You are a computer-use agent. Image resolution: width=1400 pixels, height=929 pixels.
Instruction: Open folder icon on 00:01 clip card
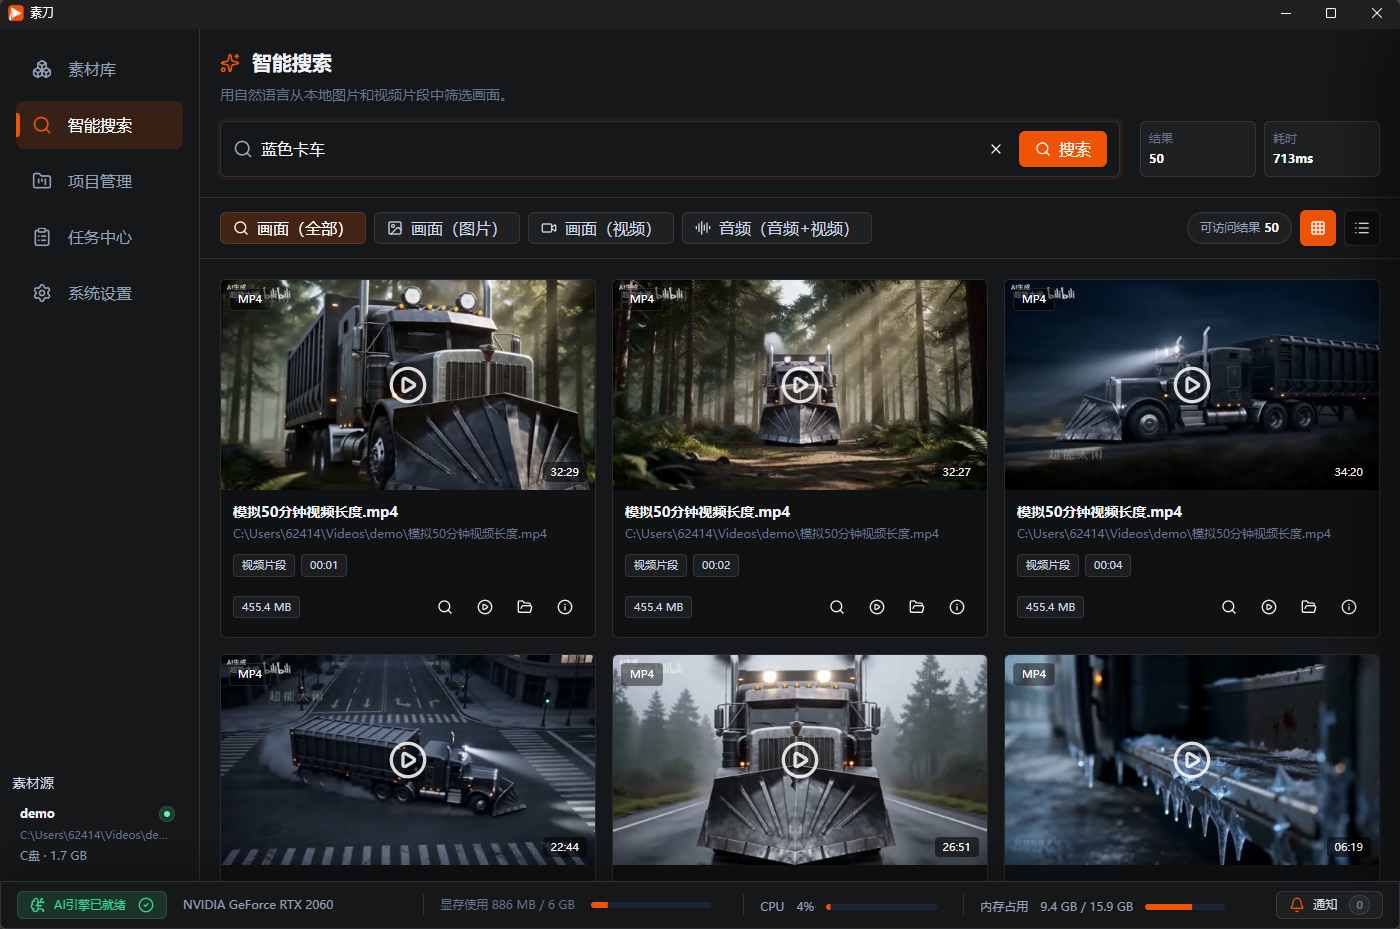525,607
